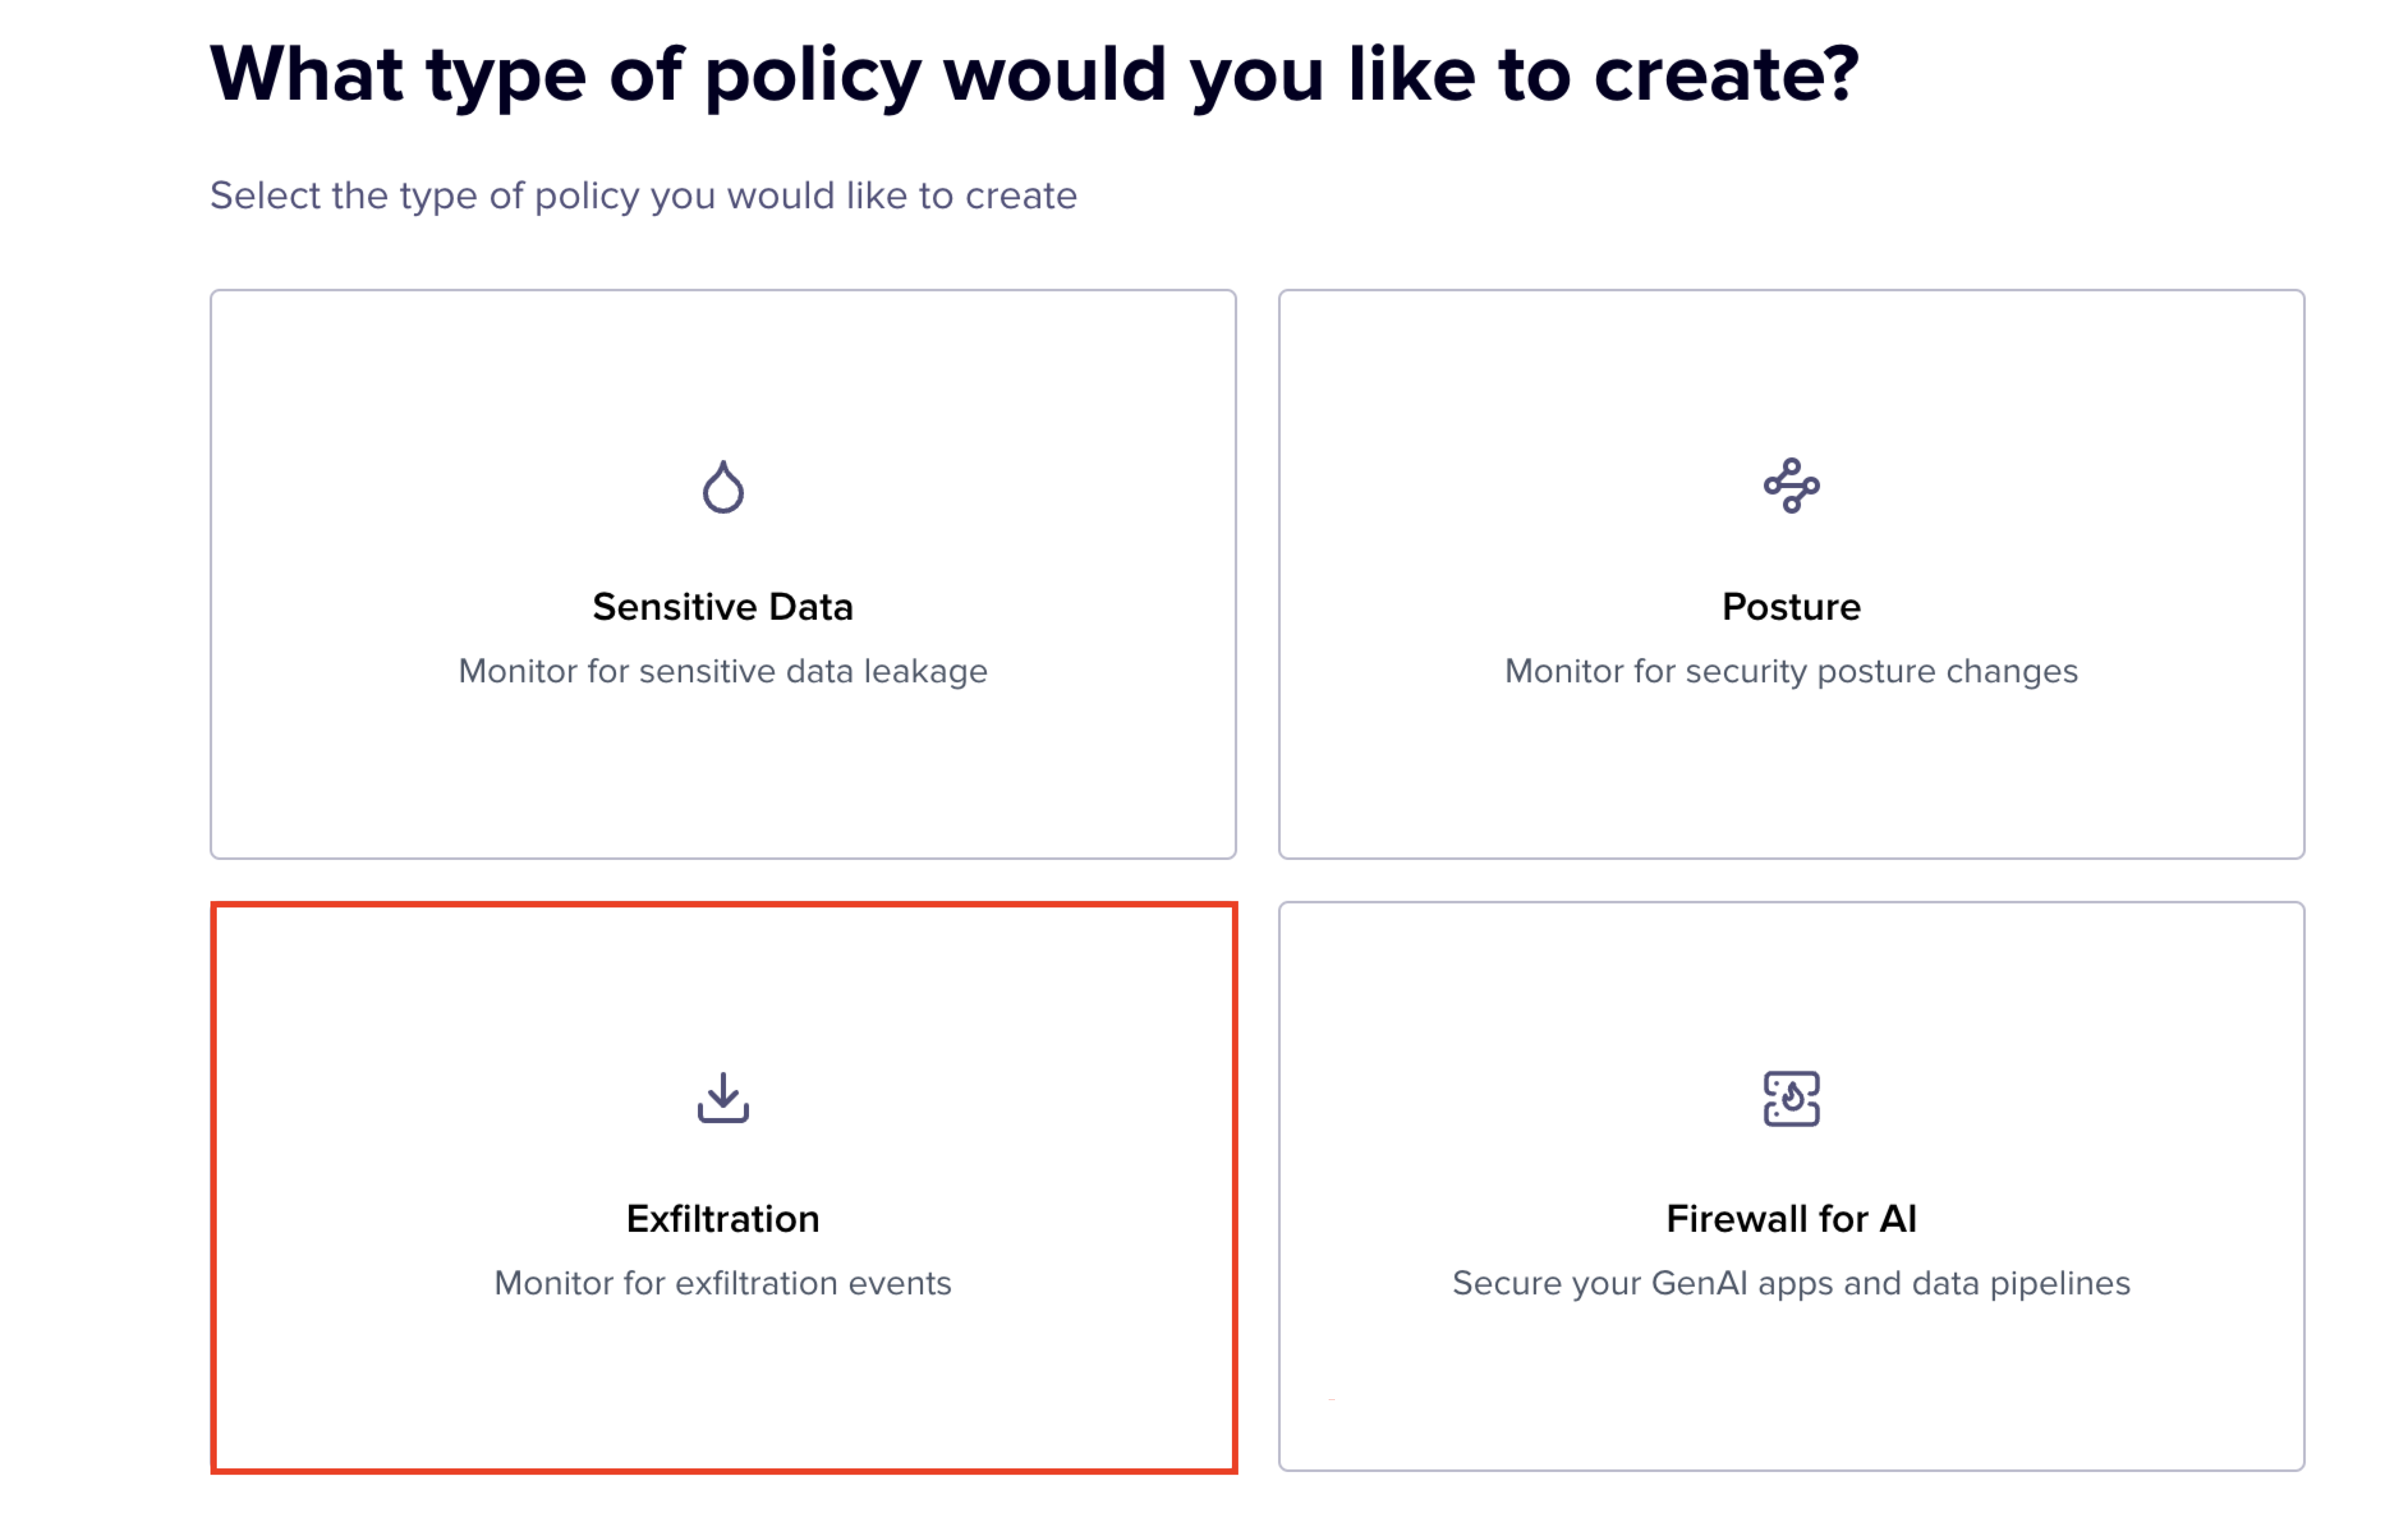Viewport: 2408px width, 1518px height.
Task: Click the water droplet Sensitive Data icon
Action: [723, 487]
